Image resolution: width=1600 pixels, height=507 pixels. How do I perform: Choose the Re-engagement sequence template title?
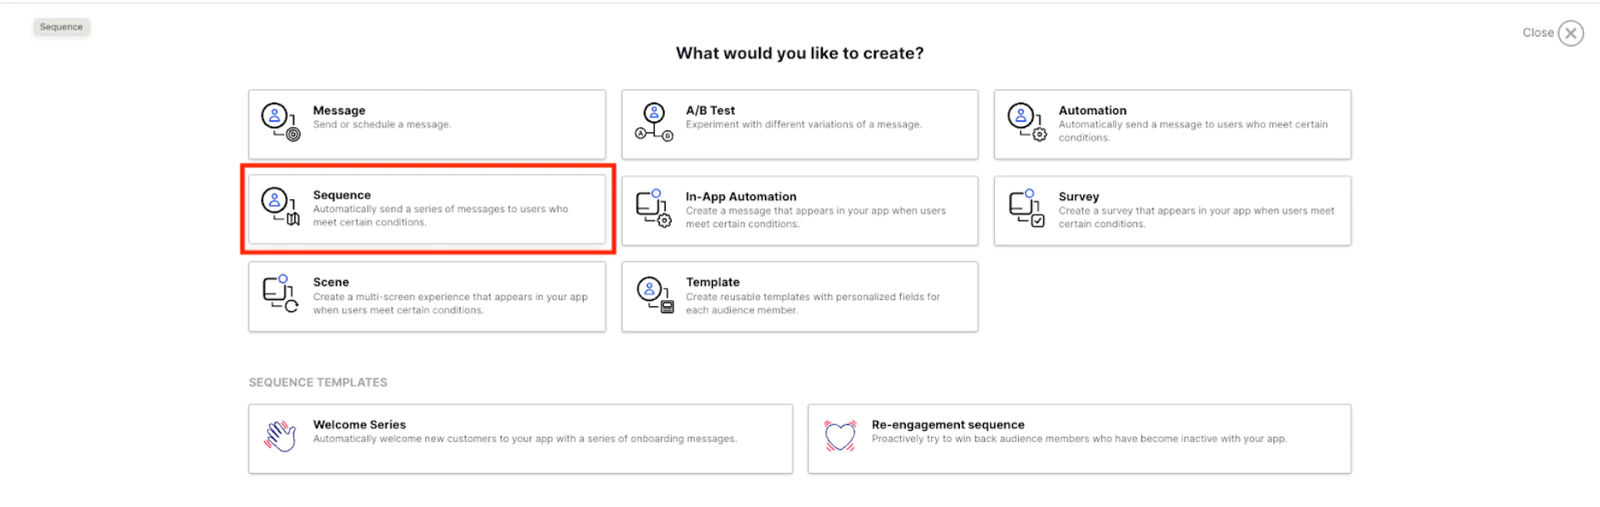tap(947, 424)
